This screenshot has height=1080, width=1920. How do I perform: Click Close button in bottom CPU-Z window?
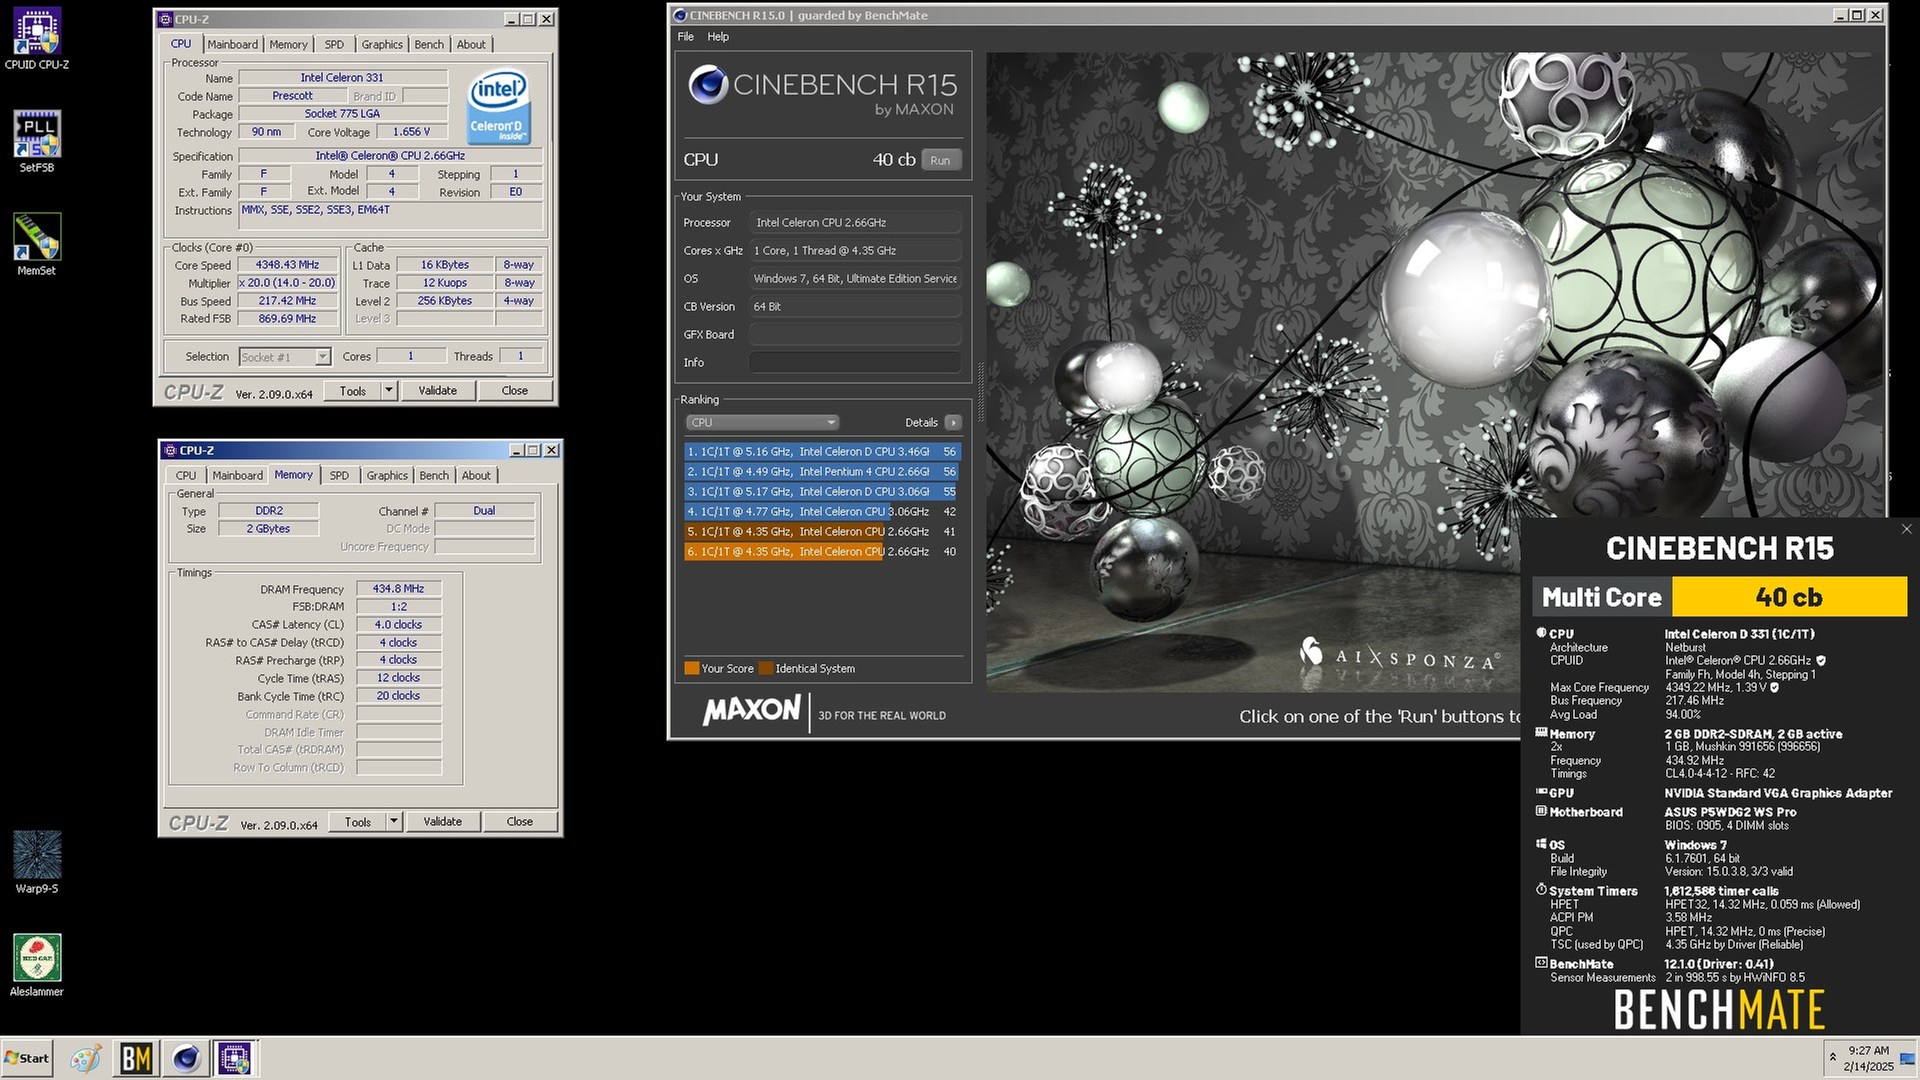(x=520, y=822)
